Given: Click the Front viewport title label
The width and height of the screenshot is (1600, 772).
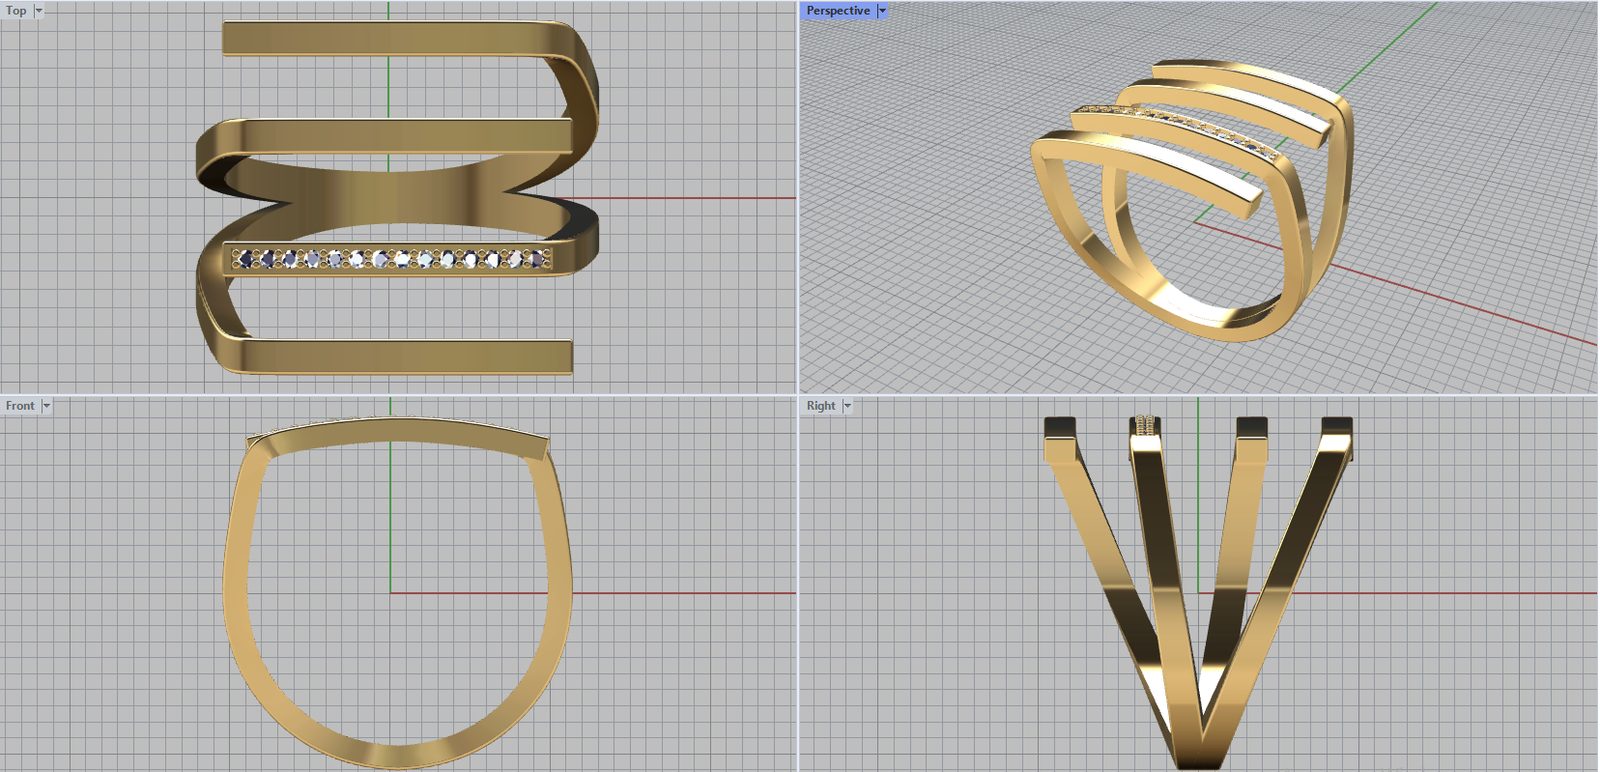Looking at the screenshot, I should point(20,406).
